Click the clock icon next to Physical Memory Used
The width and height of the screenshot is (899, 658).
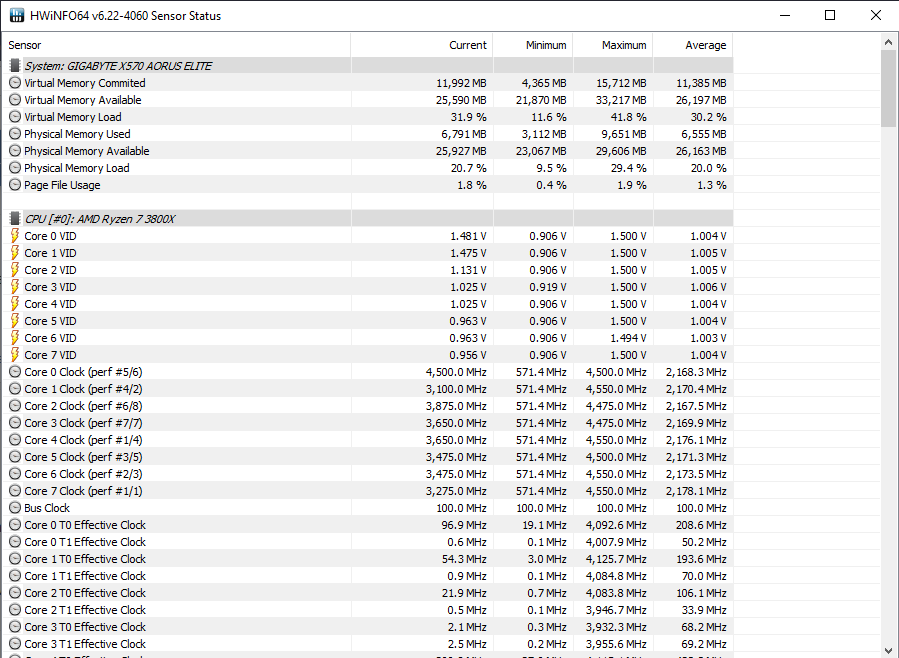[x=15, y=134]
